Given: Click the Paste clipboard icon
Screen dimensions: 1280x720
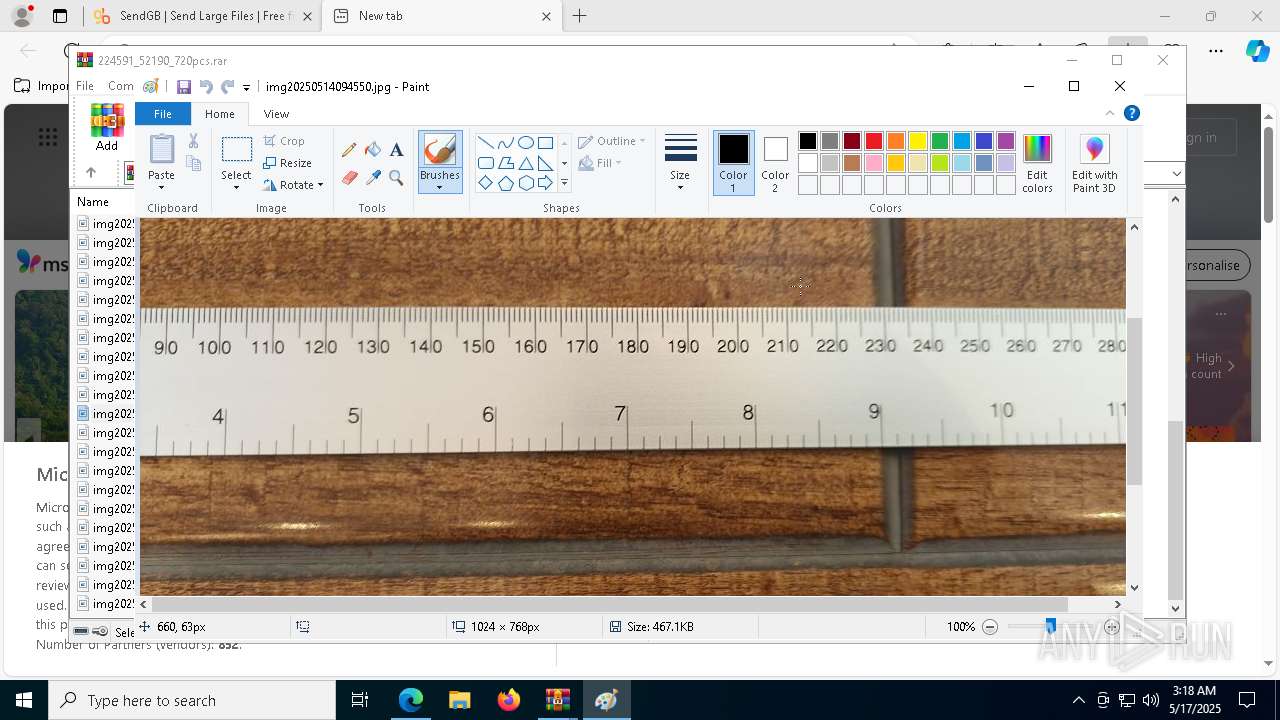Looking at the screenshot, I should tap(161, 150).
